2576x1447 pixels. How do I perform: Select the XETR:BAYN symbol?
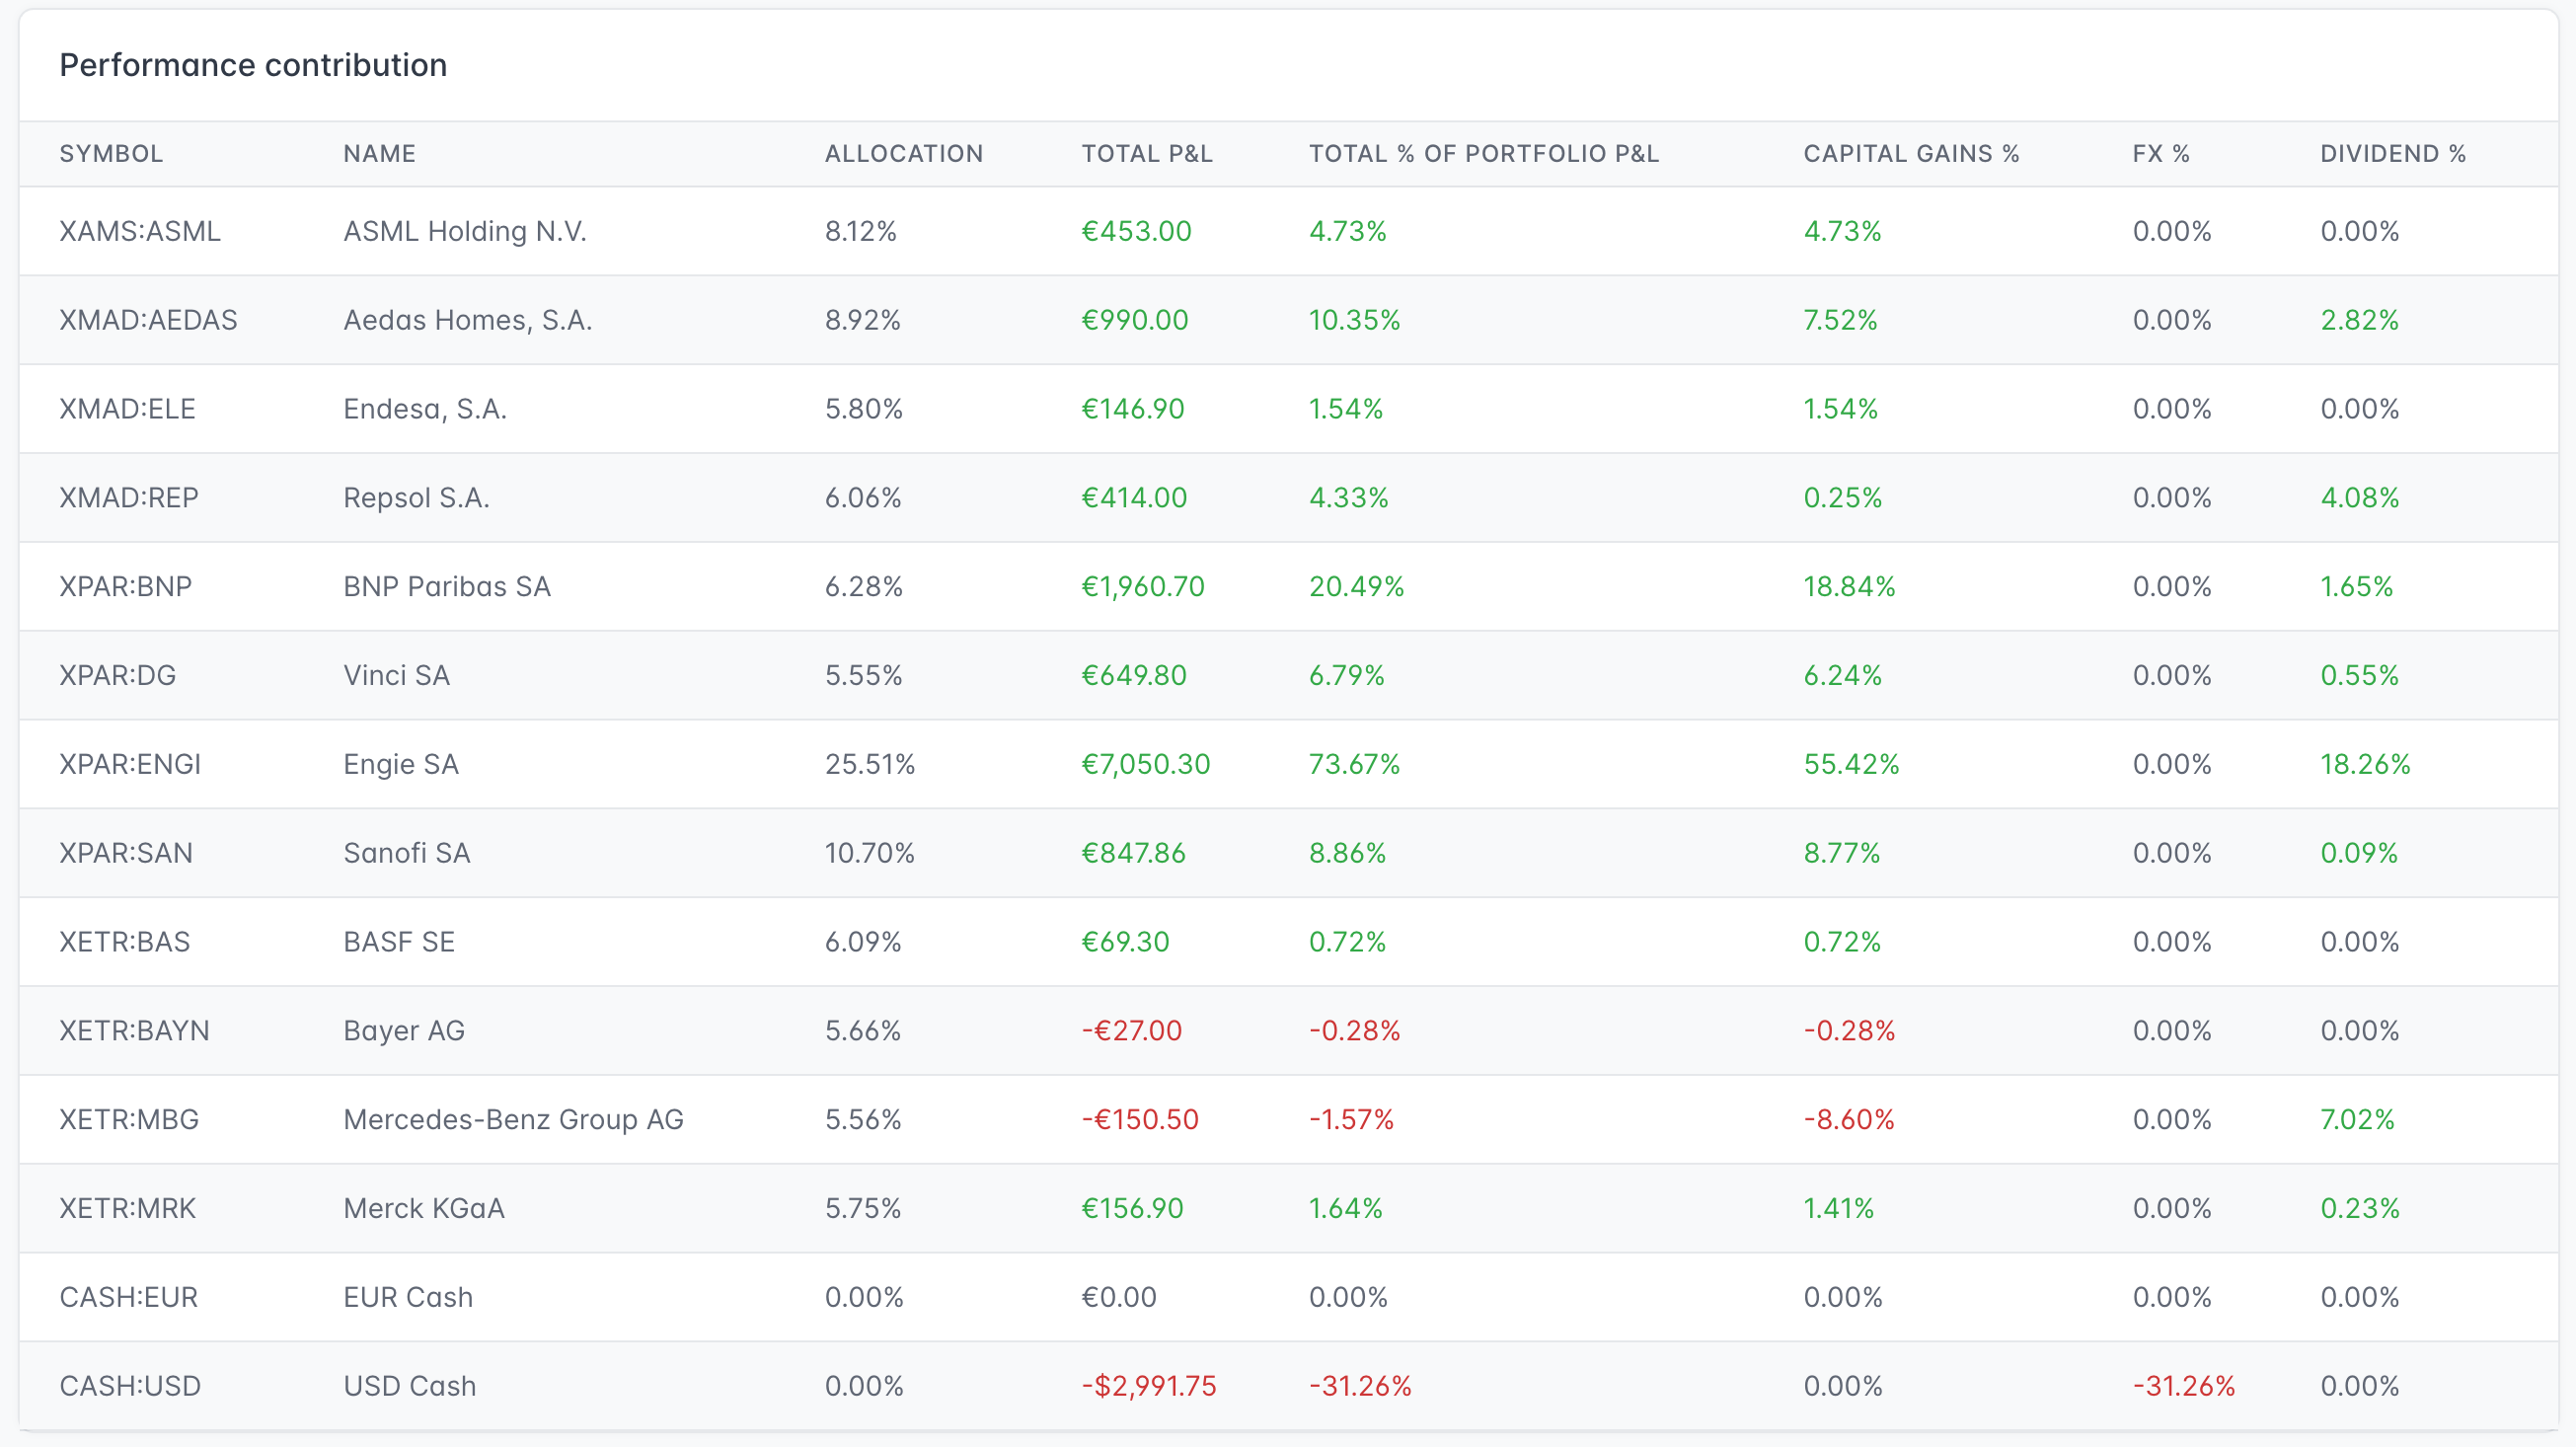(134, 1030)
